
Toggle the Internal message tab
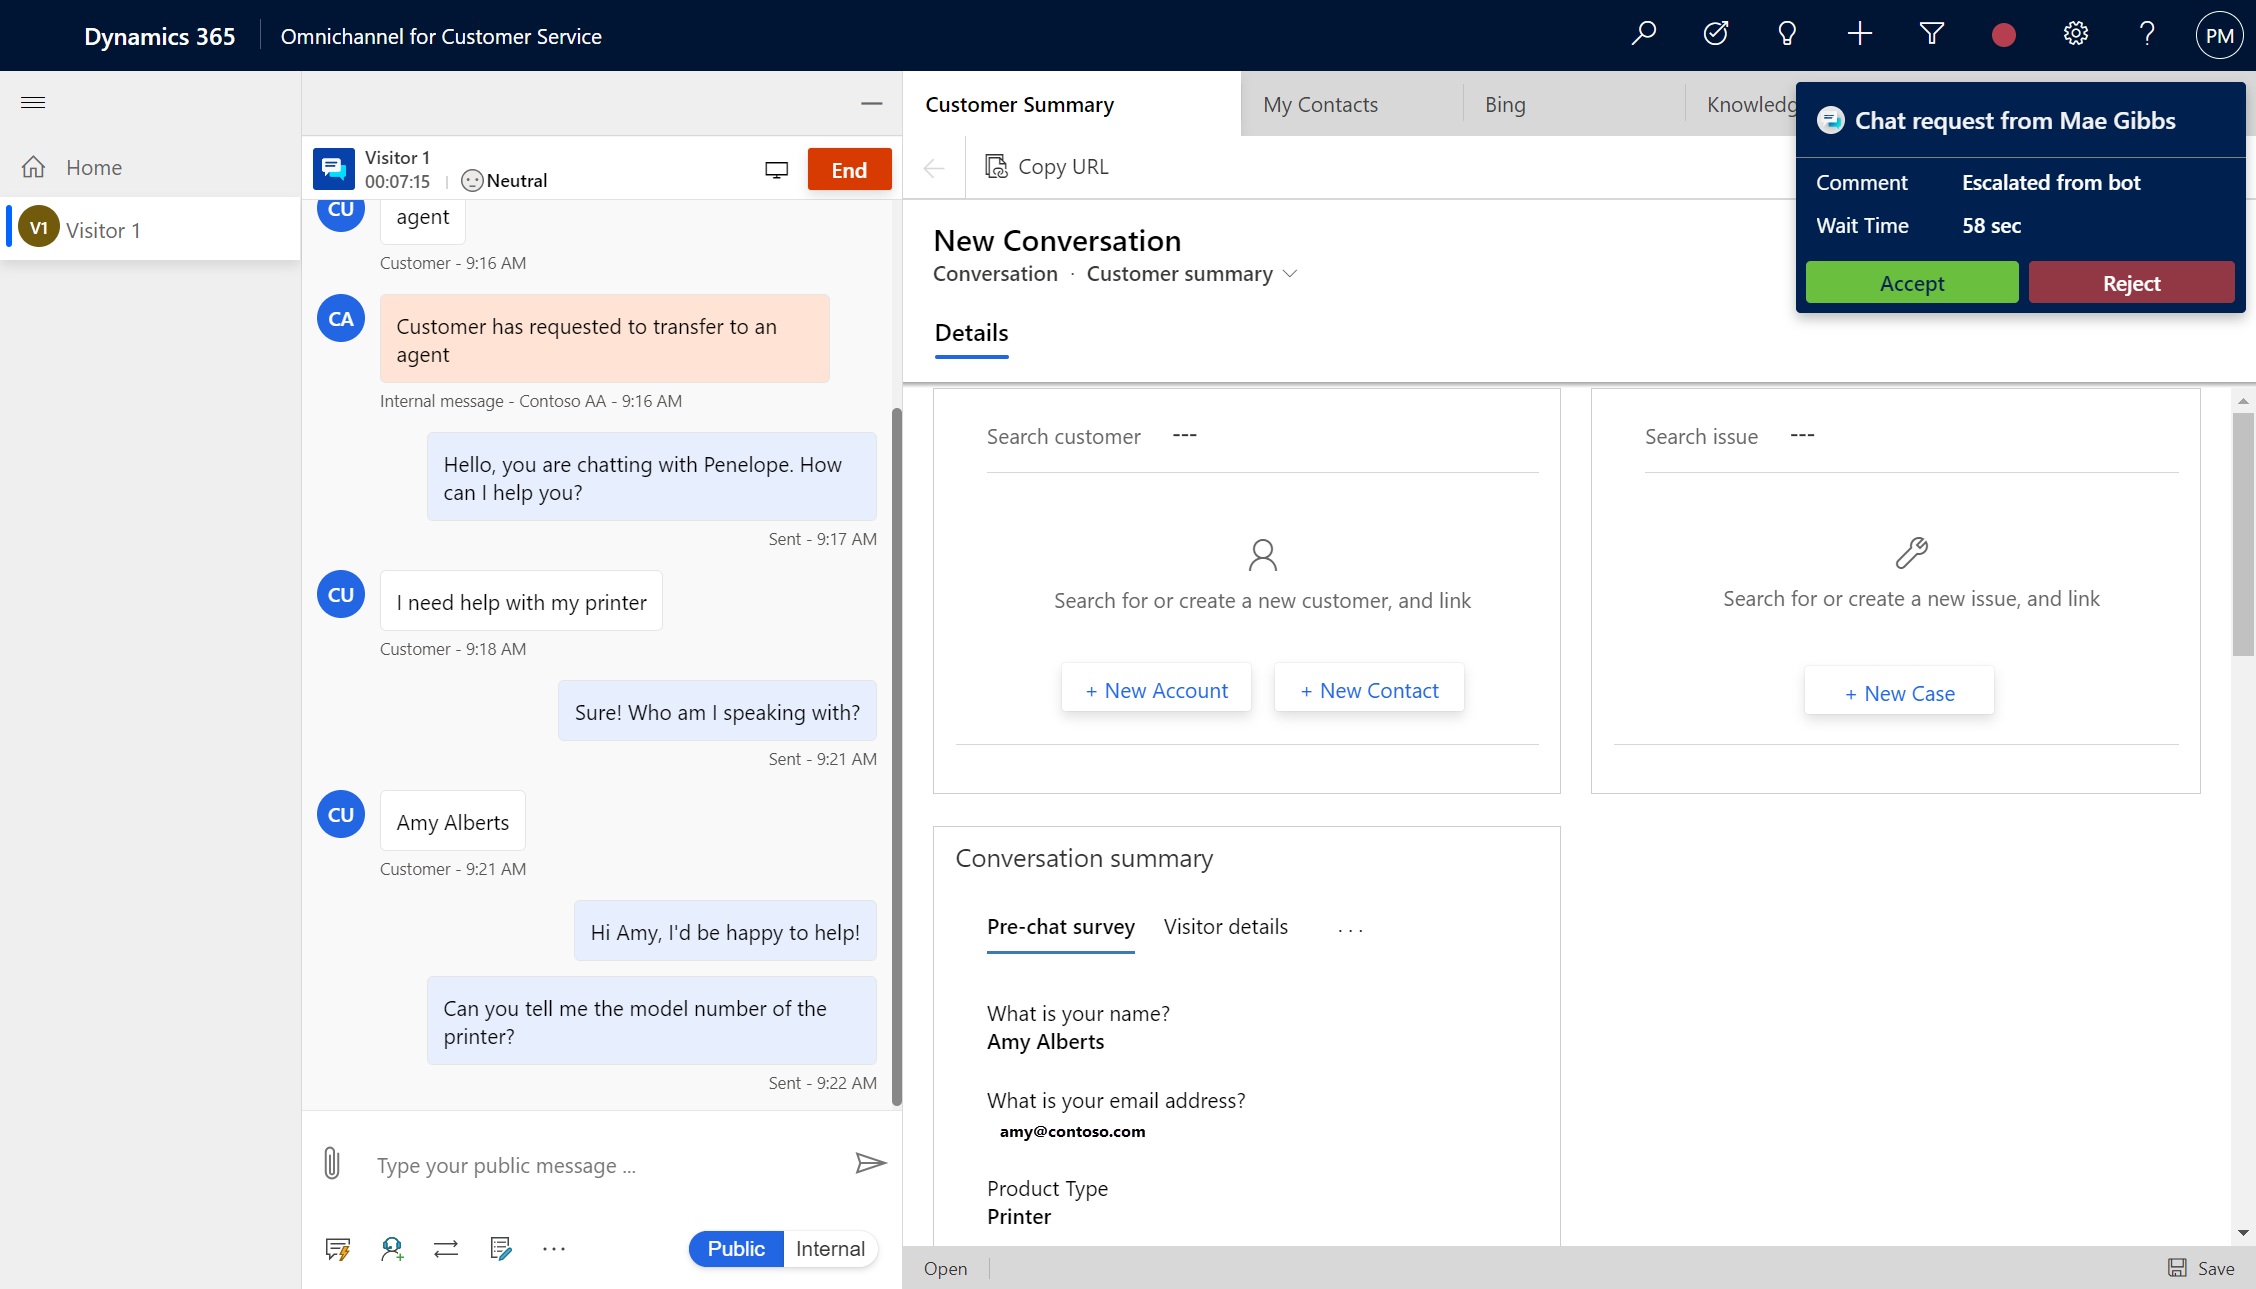click(x=829, y=1249)
